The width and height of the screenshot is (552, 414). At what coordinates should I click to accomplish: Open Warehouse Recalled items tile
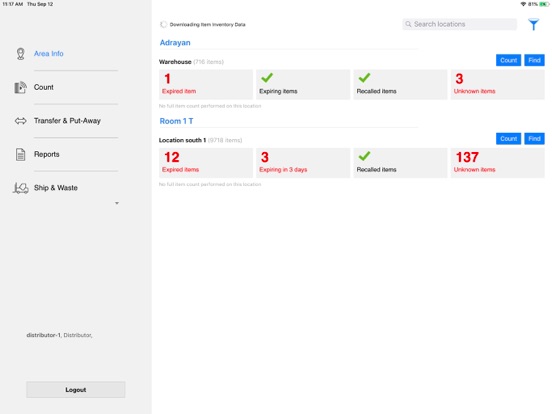click(x=400, y=84)
